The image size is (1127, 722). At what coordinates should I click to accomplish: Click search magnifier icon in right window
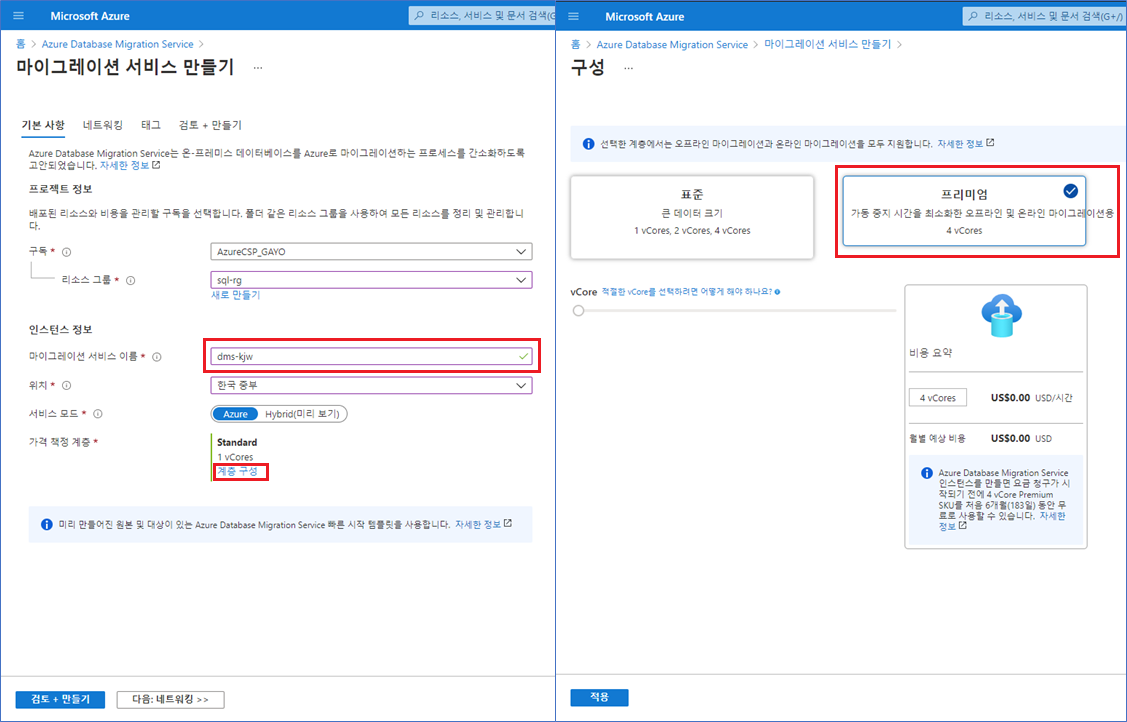click(x=974, y=17)
